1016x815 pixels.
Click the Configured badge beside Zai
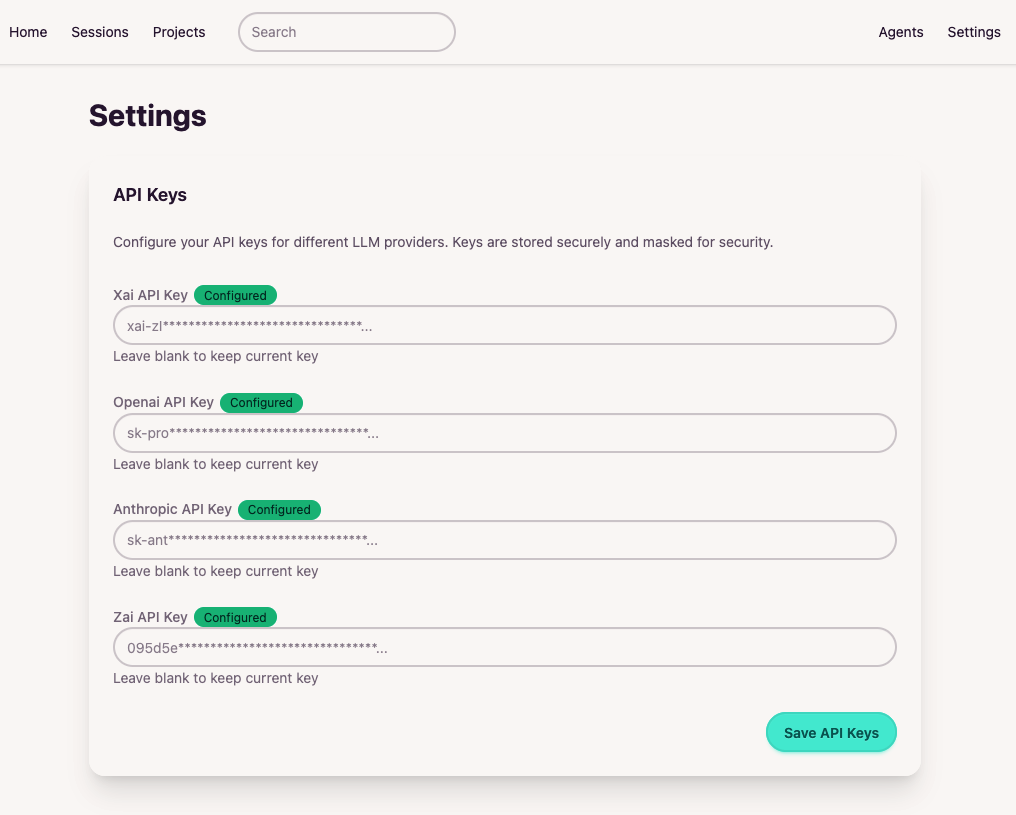(235, 617)
